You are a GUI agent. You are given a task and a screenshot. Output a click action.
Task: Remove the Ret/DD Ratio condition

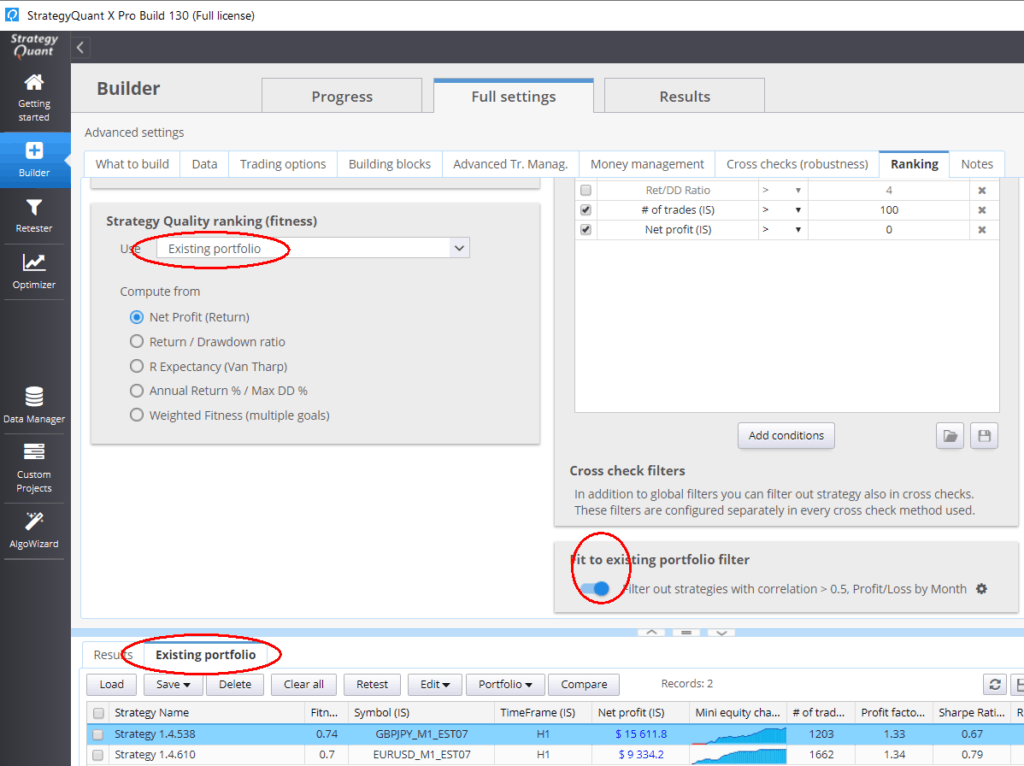pyautogui.click(x=982, y=191)
